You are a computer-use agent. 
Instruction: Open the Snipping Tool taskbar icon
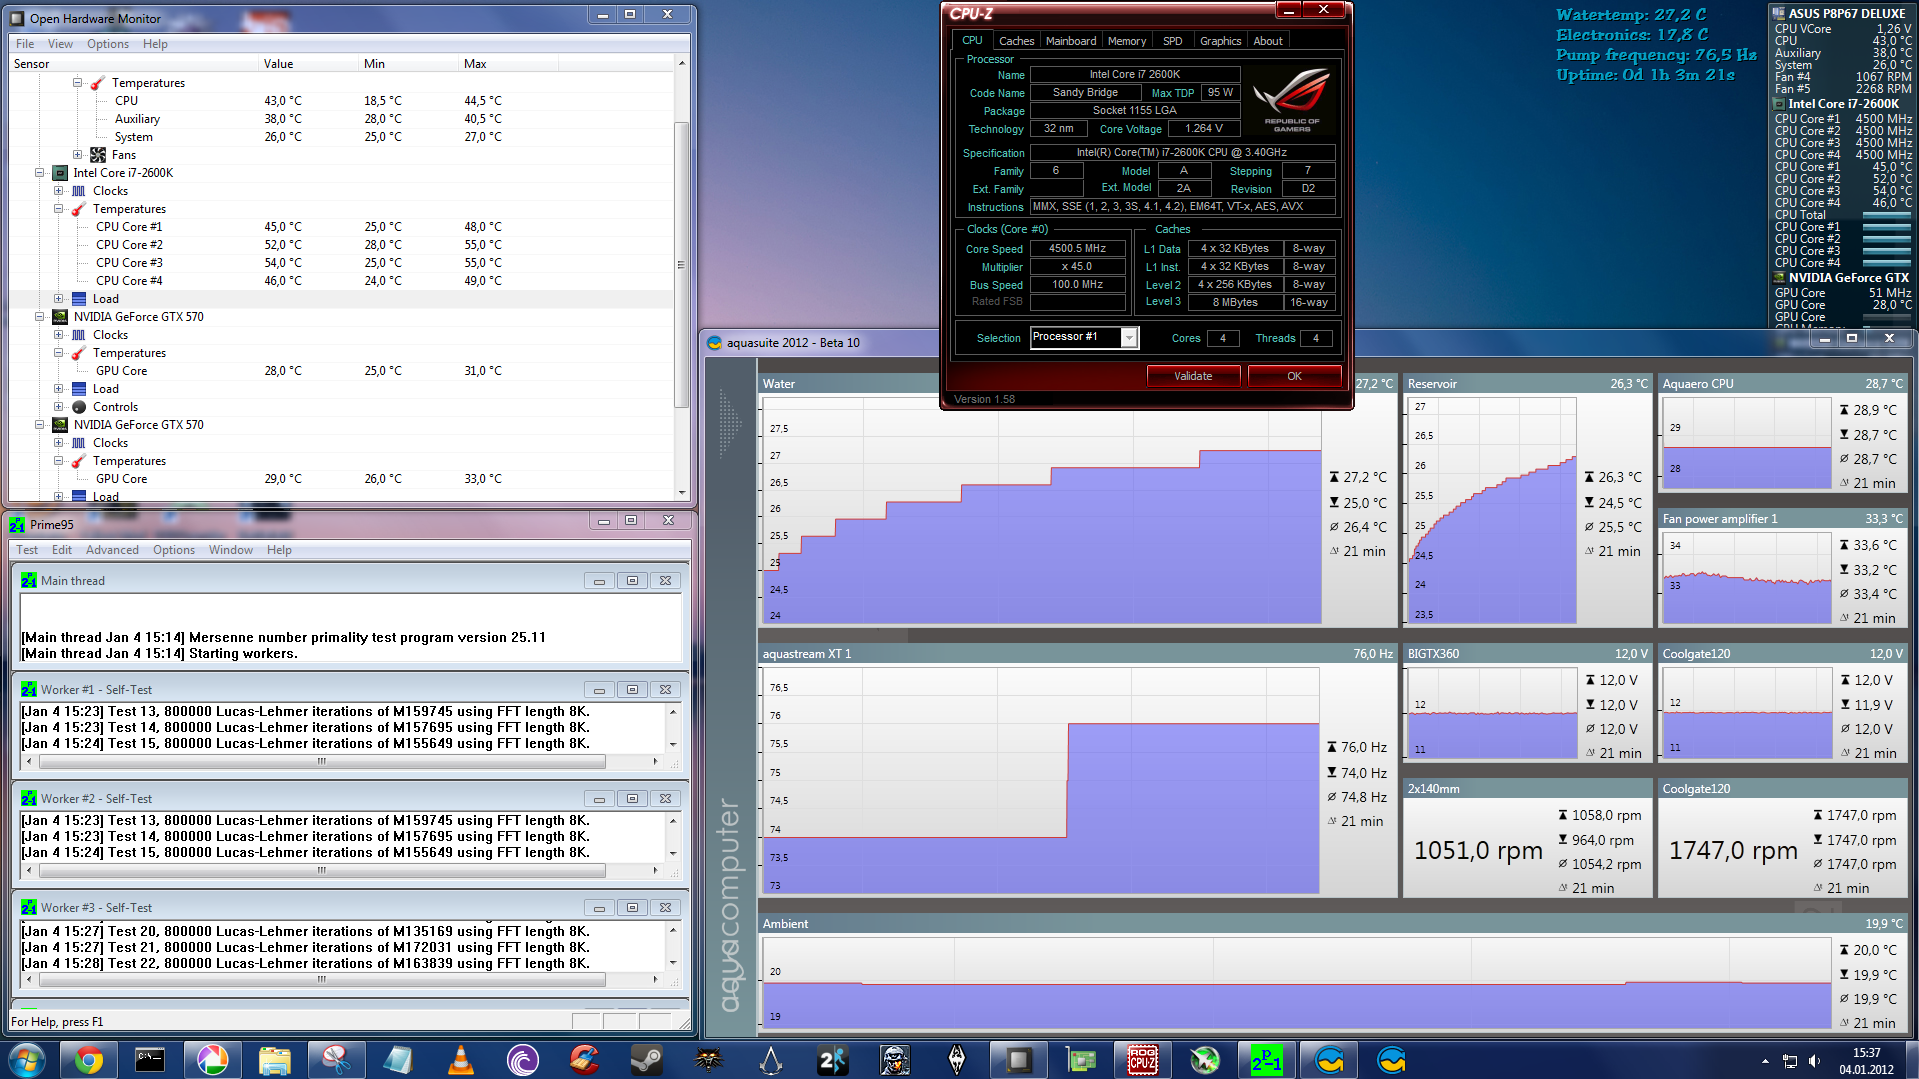tap(336, 1060)
